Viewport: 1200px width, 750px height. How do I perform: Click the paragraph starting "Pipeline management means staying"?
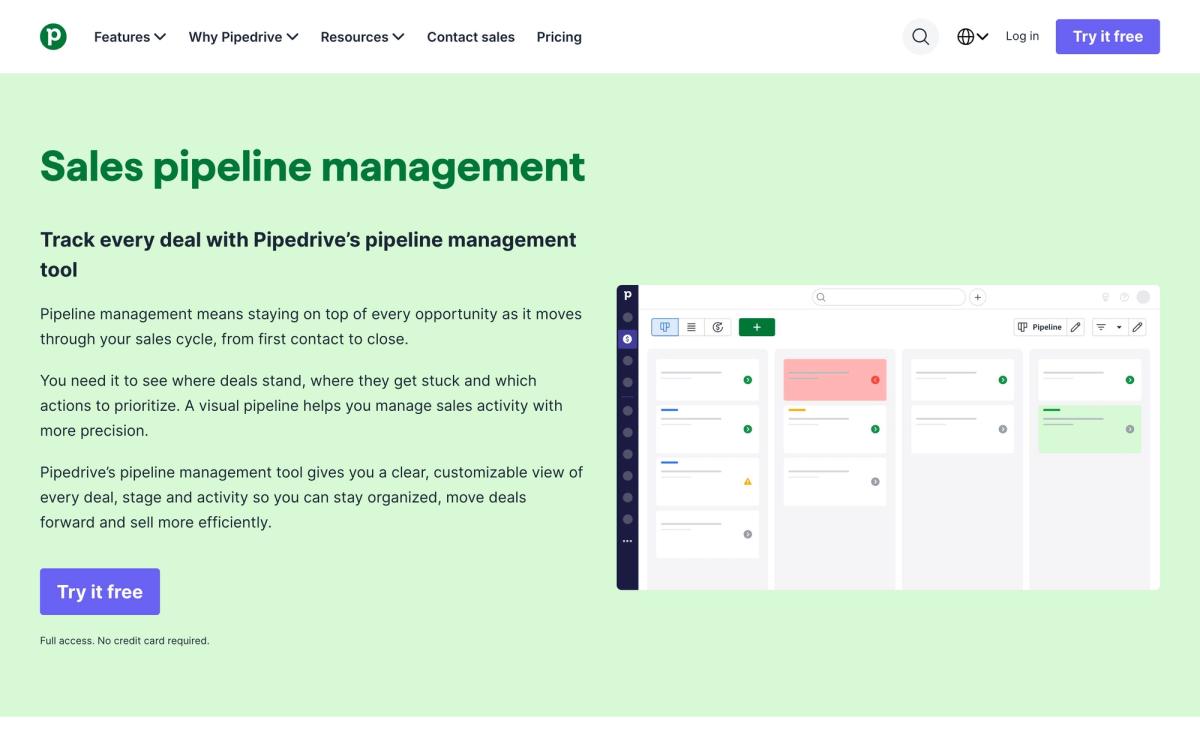[x=311, y=326]
